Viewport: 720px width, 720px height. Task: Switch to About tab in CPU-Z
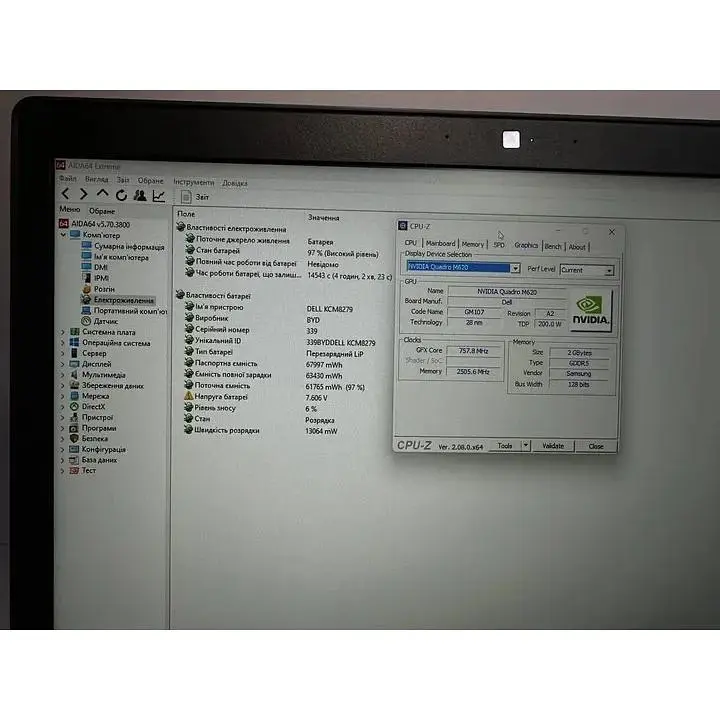click(577, 247)
